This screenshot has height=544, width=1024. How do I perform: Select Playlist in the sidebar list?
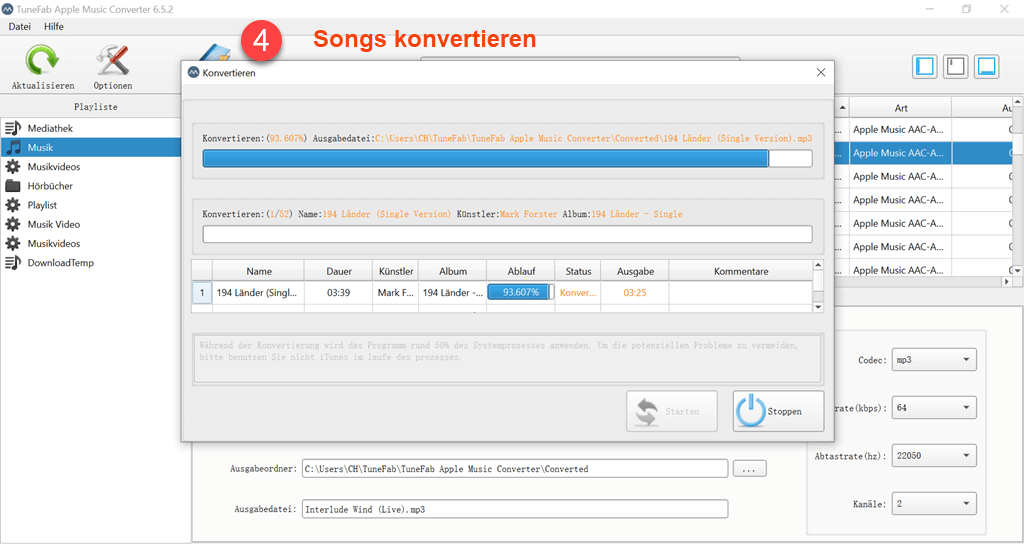[x=42, y=205]
